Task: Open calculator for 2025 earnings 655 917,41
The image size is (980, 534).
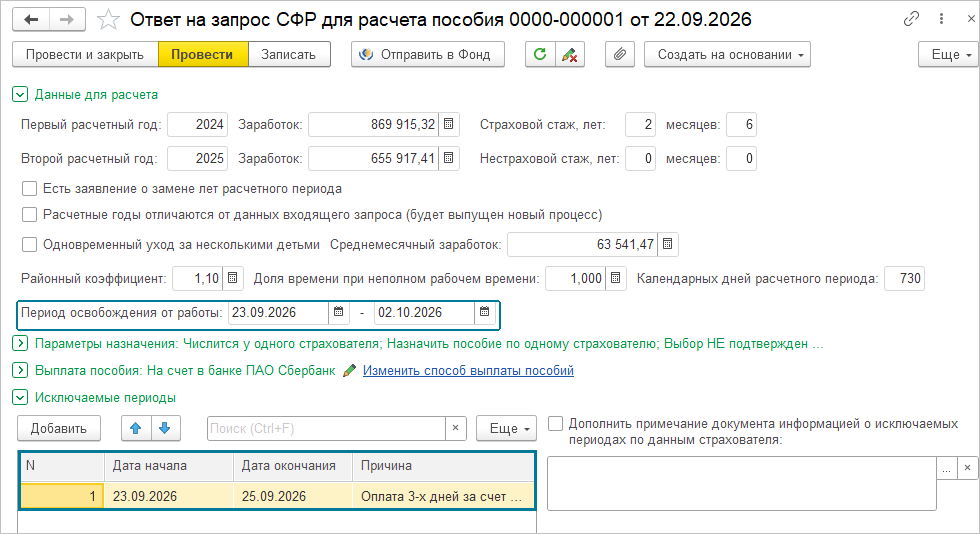Action: (x=449, y=158)
